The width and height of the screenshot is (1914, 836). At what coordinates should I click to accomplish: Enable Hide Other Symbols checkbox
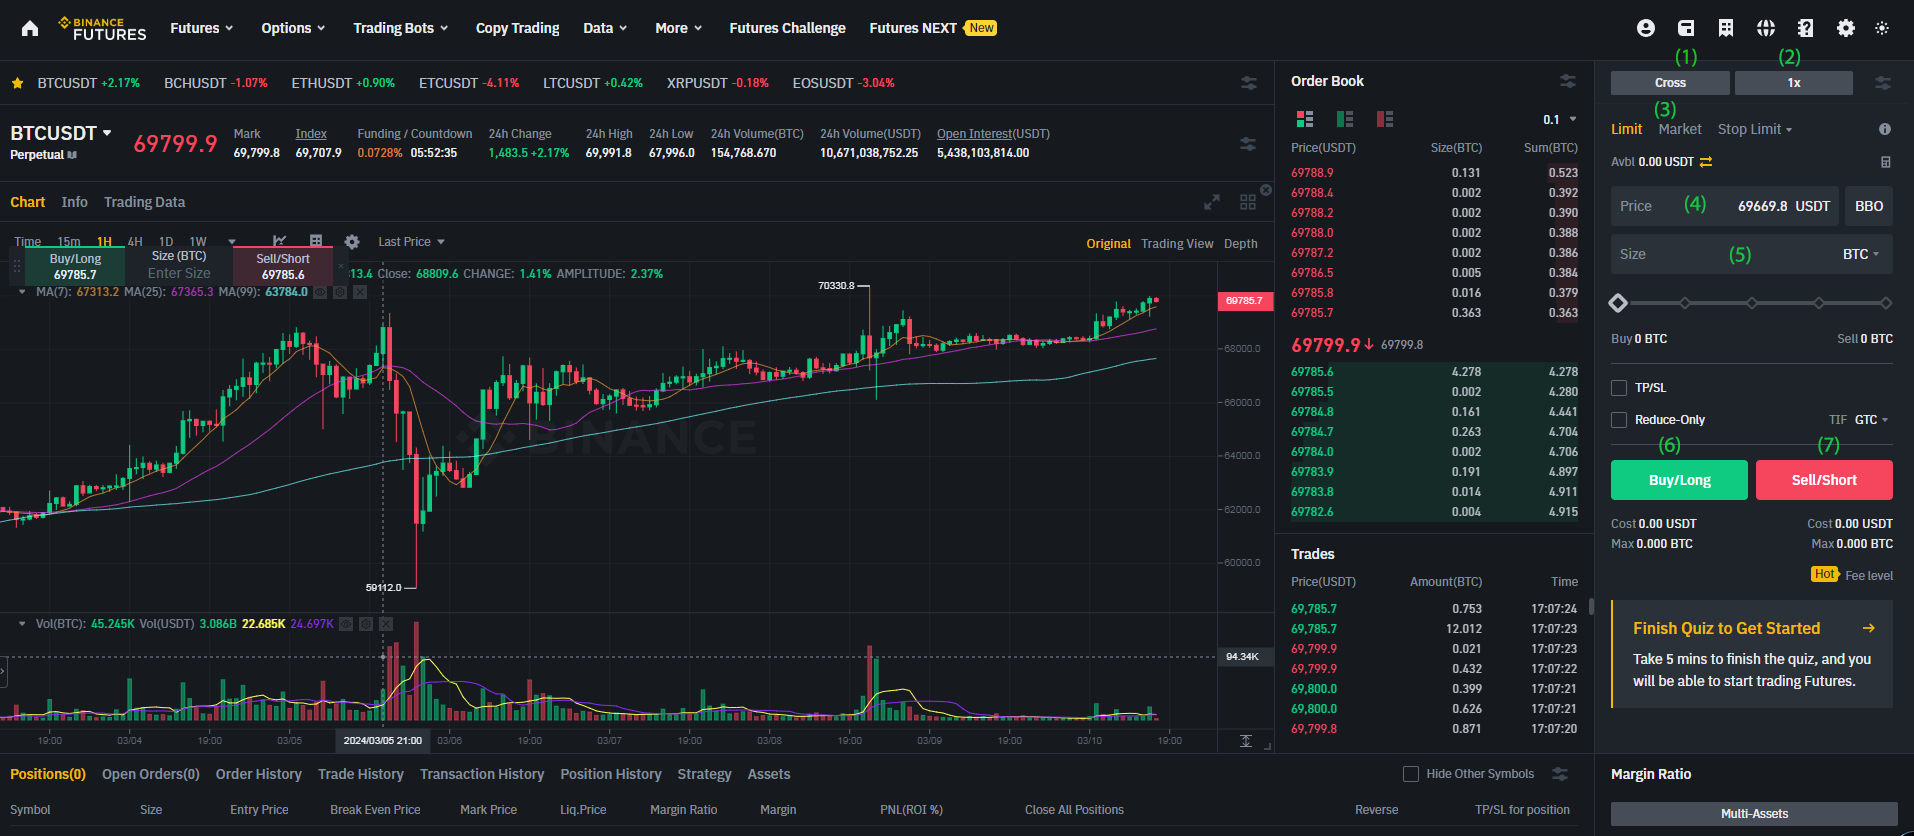[1411, 774]
